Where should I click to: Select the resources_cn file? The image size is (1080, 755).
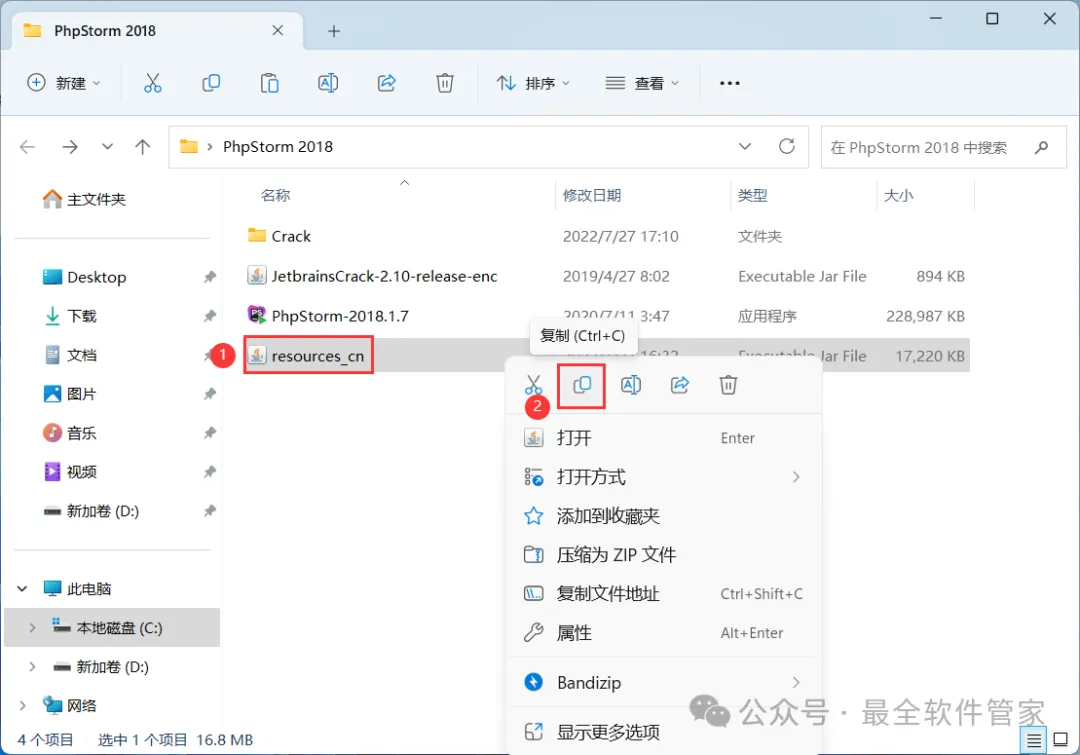tap(308, 355)
